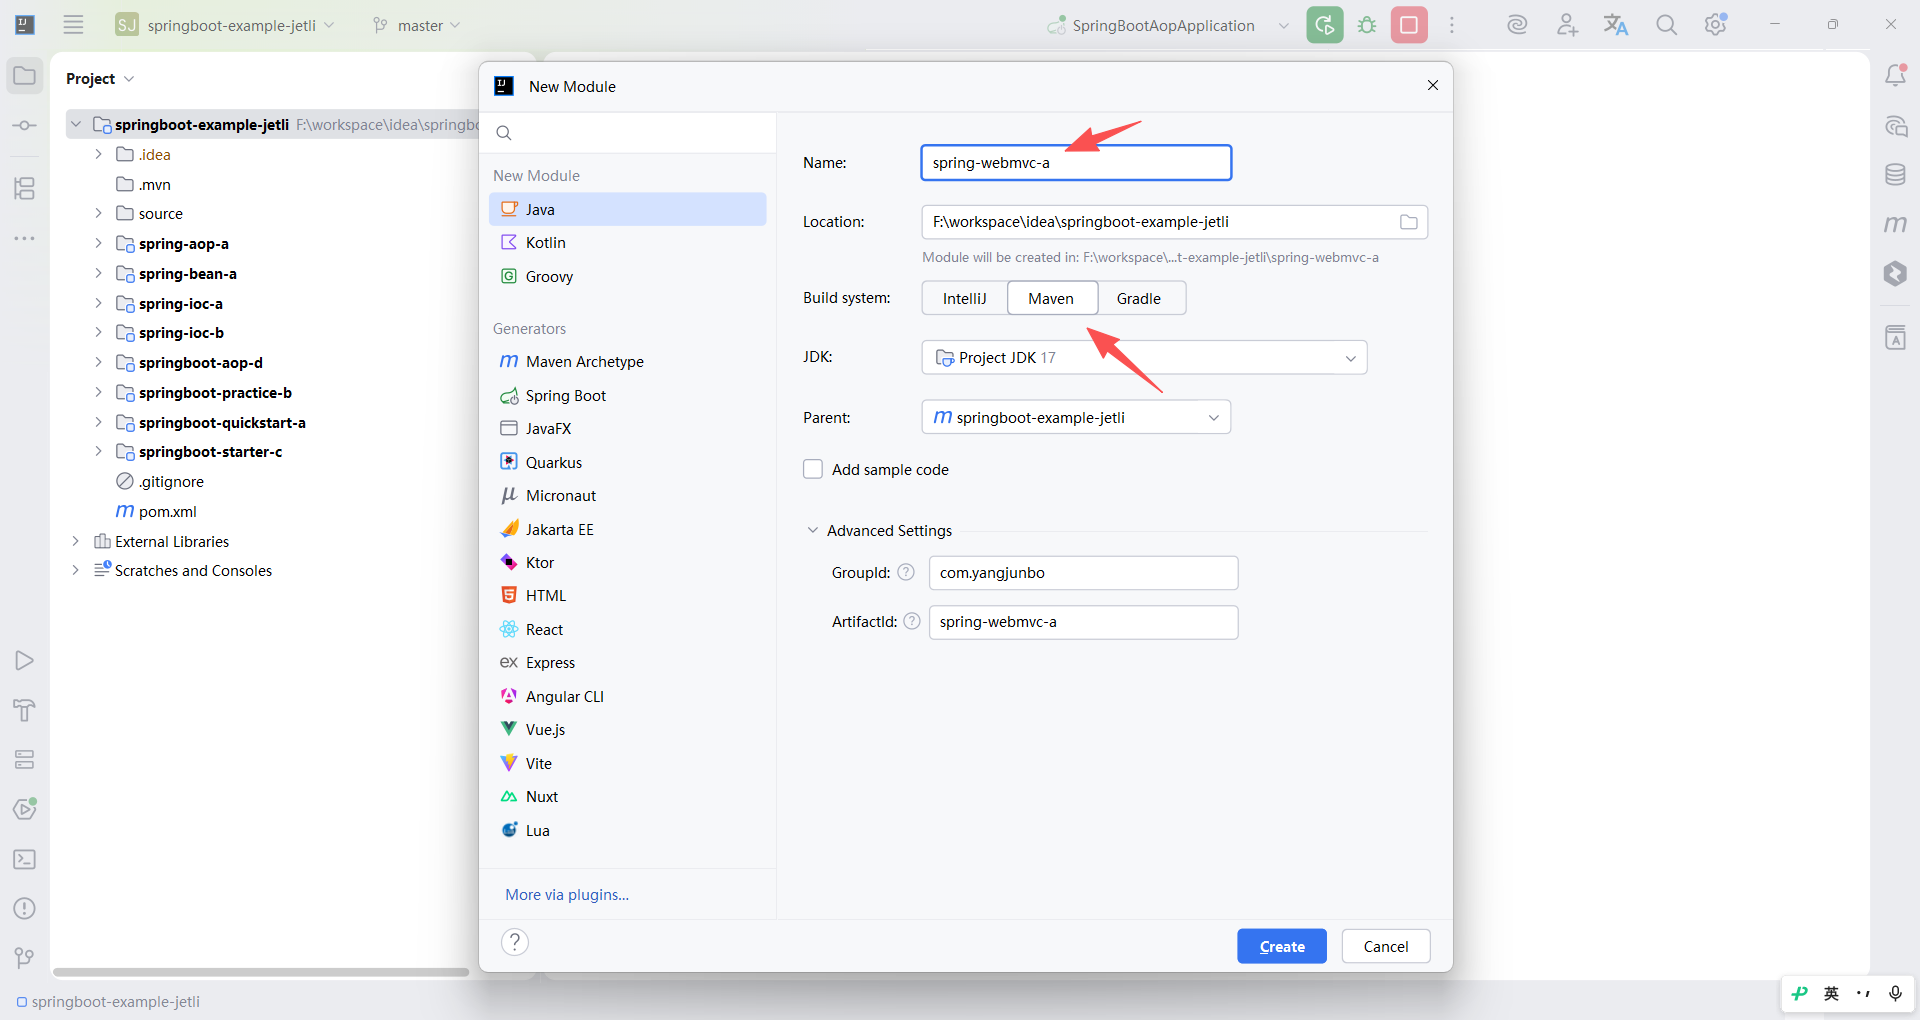Cancel the New Module dialog

tap(1386, 946)
